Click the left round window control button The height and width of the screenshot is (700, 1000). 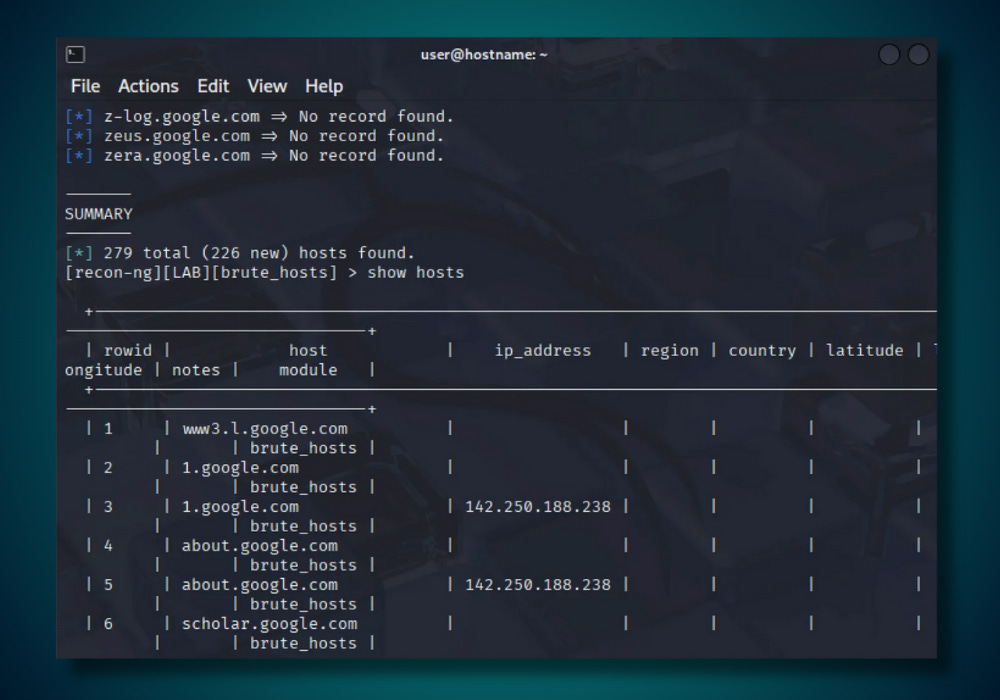(889, 55)
